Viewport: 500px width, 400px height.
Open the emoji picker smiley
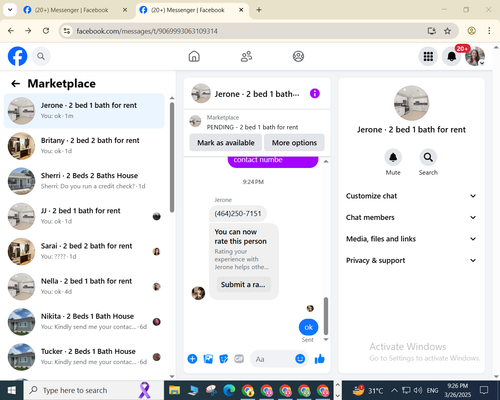coord(300,359)
